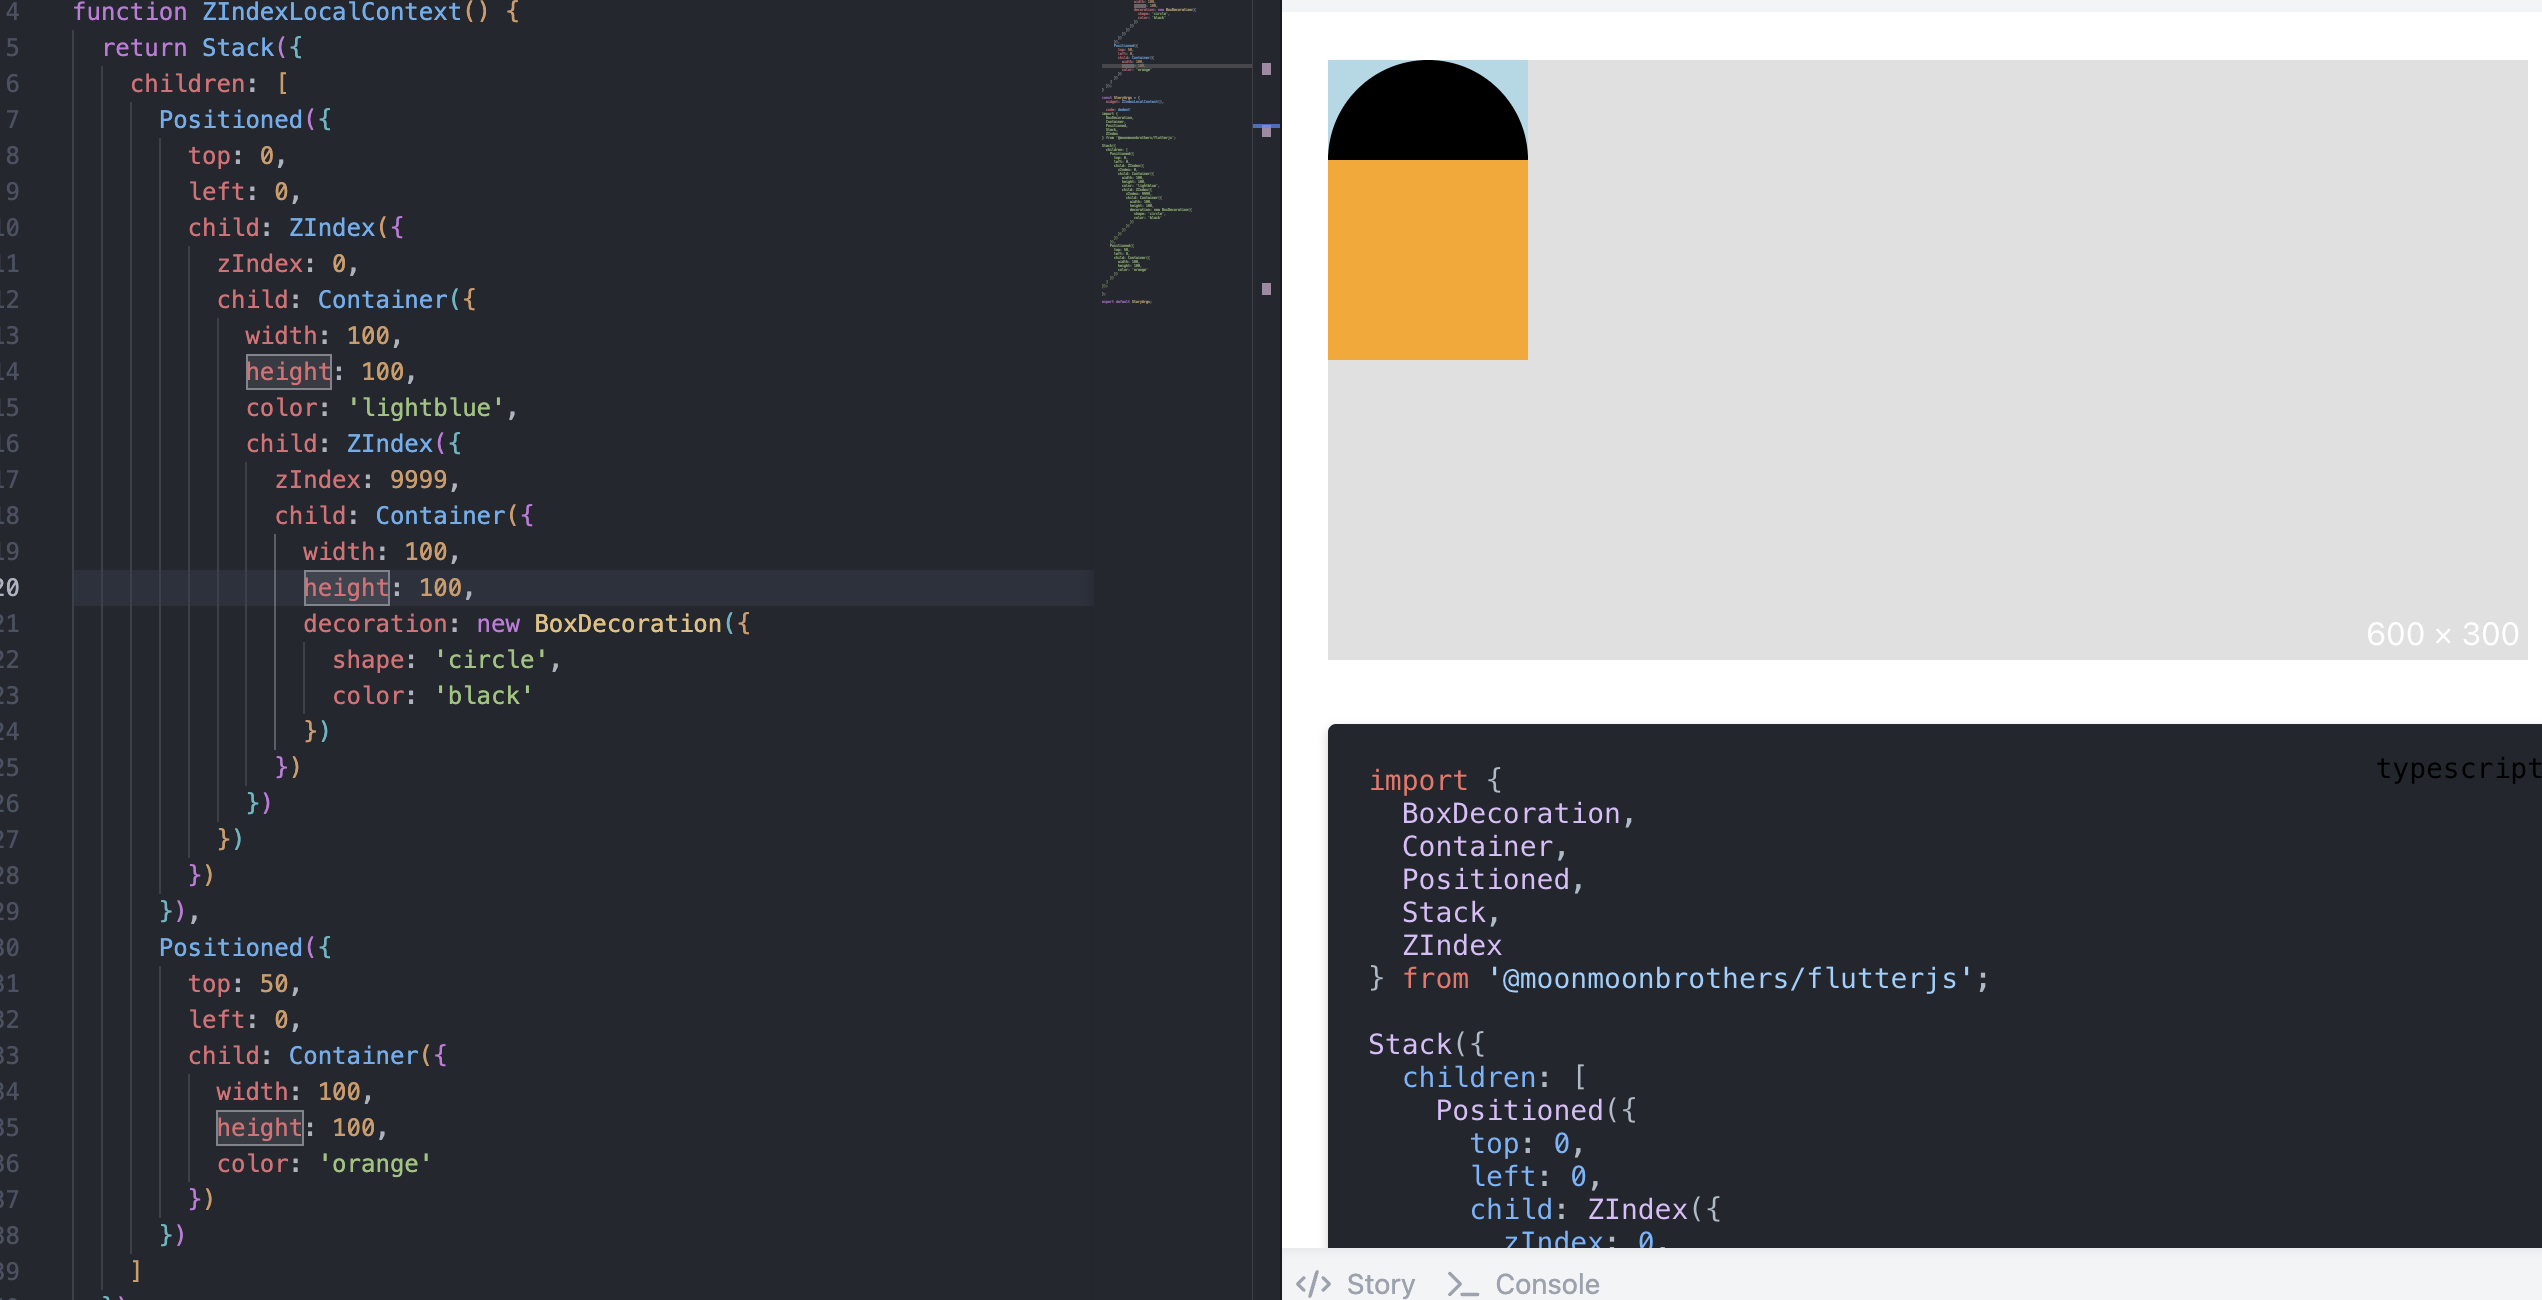
Task: Switch to the Console tab
Action: [1546, 1284]
